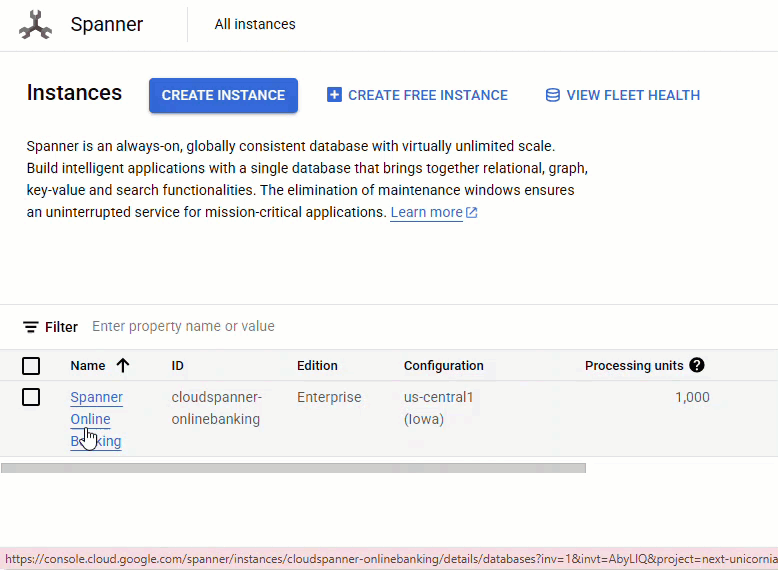Click the Spanner logo icon
The width and height of the screenshot is (778, 570).
[35, 25]
